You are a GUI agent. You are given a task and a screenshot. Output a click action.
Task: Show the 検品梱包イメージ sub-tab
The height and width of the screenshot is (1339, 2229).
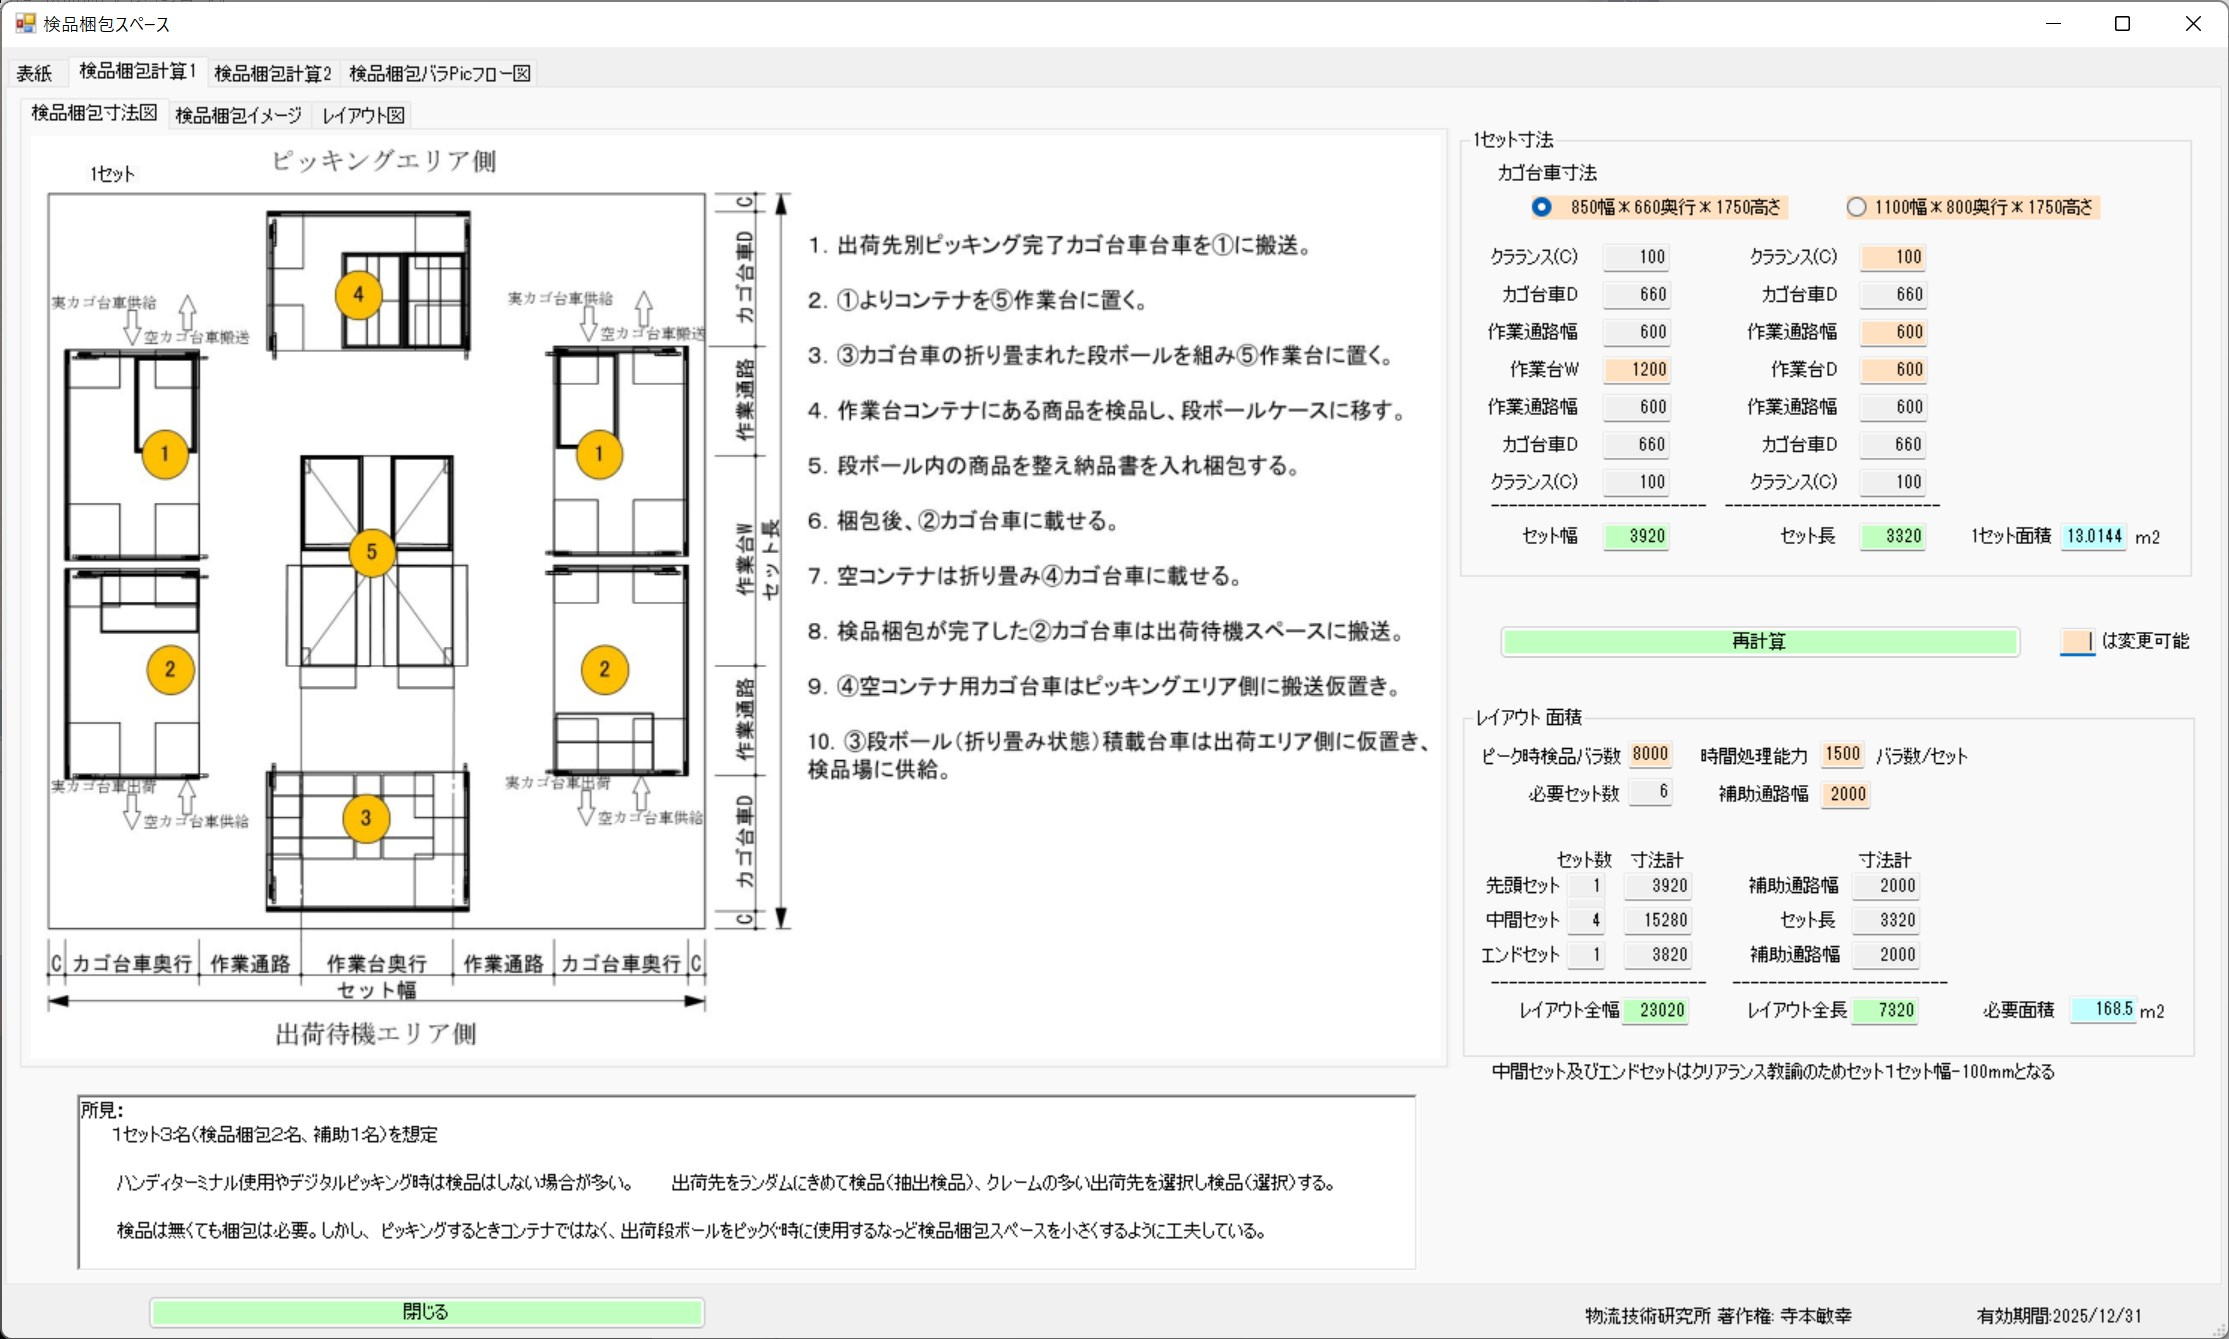[x=238, y=115]
